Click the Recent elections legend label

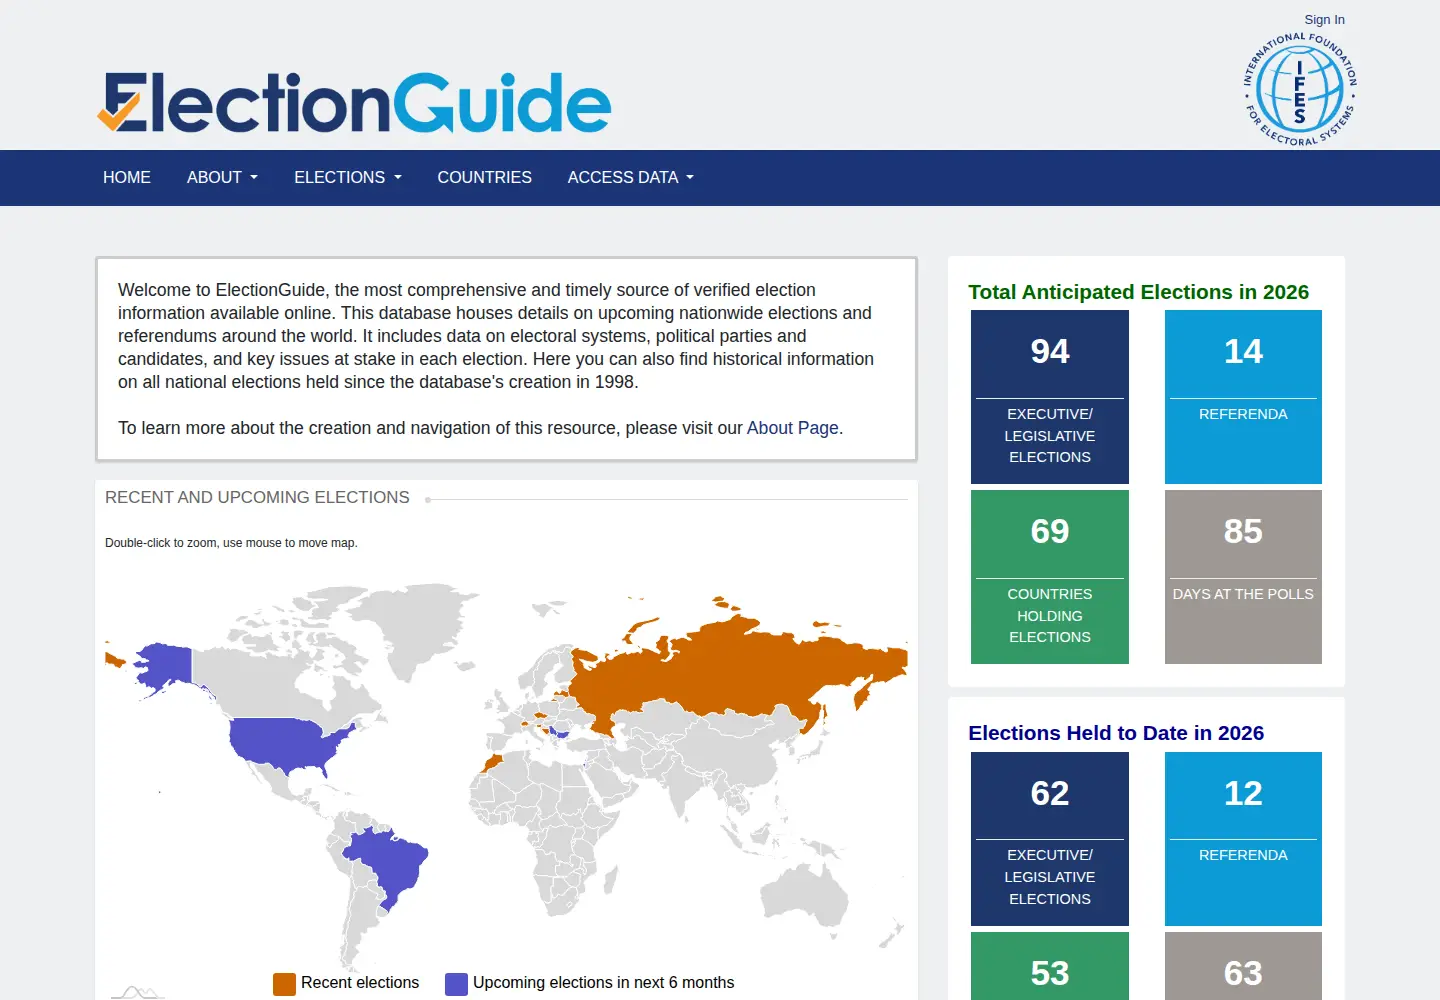360,983
